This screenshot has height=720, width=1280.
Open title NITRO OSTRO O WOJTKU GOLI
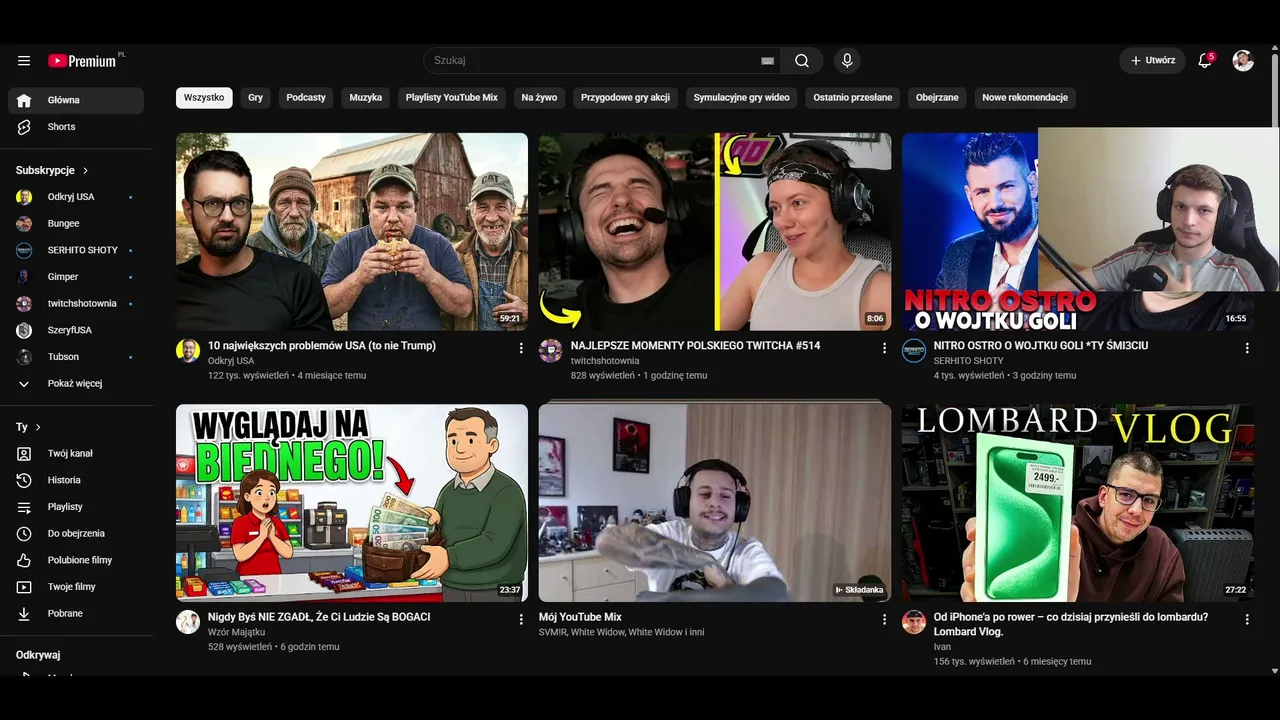(1041, 346)
